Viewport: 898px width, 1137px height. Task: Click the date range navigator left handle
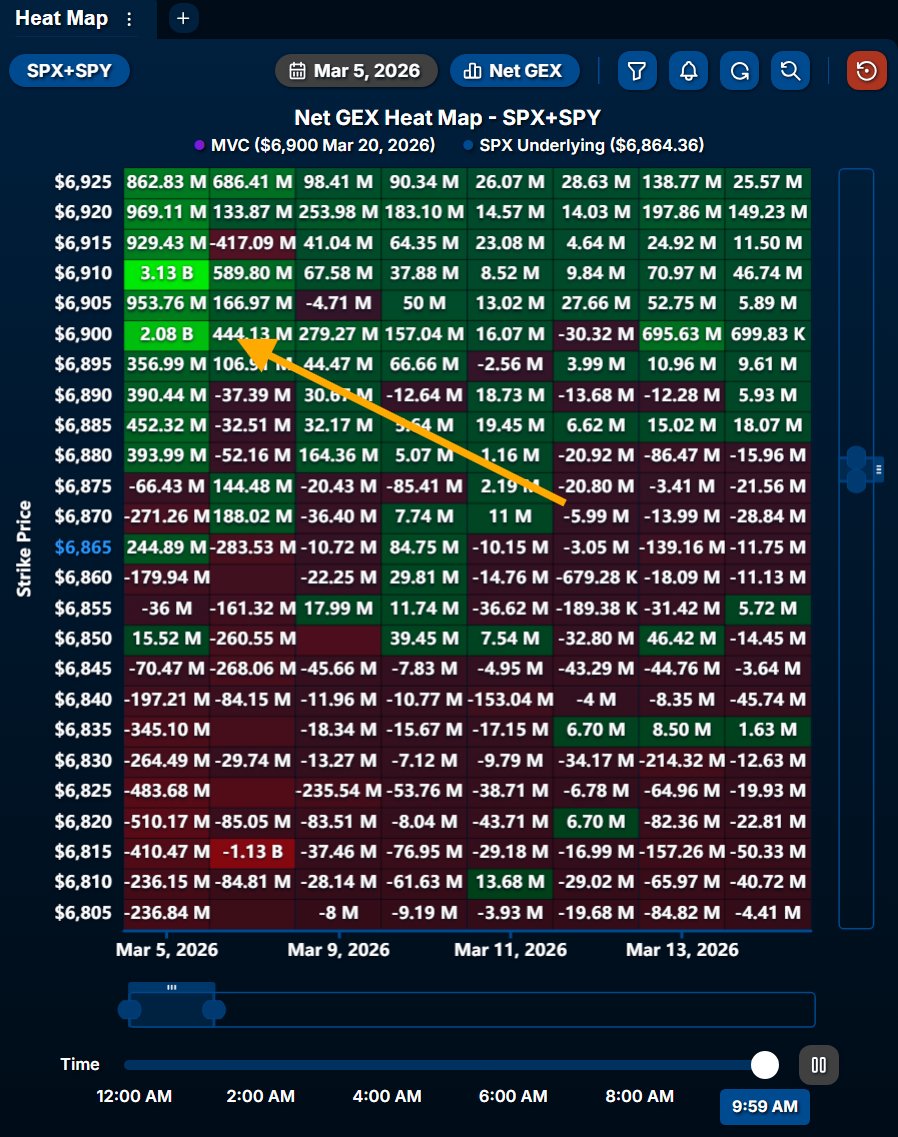coord(130,1009)
